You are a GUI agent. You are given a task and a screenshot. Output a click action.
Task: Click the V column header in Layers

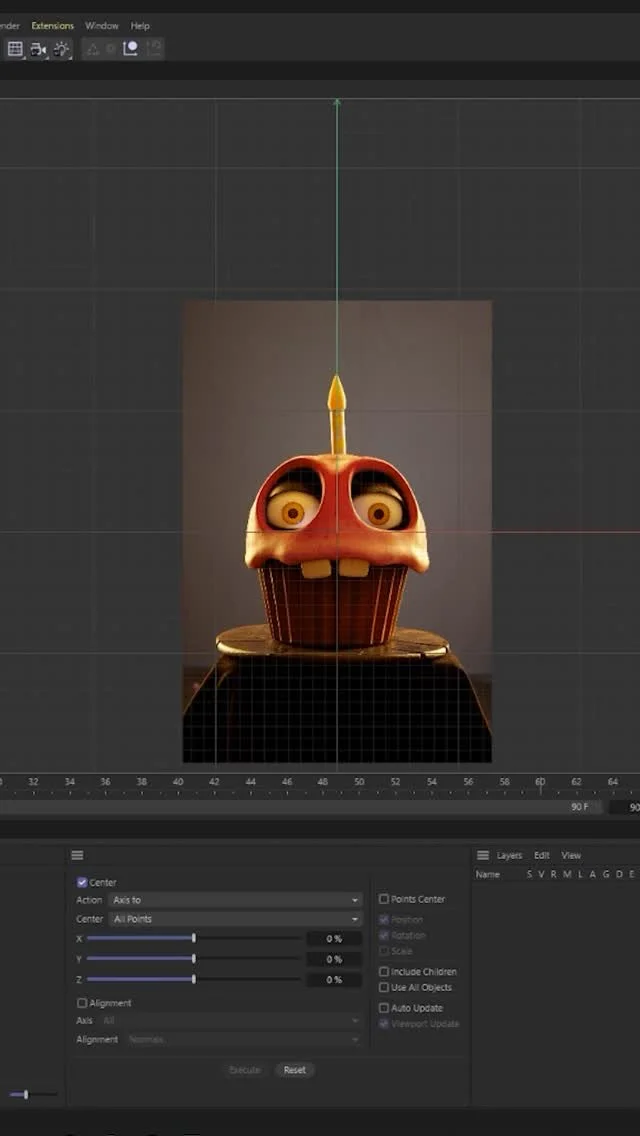coord(541,874)
